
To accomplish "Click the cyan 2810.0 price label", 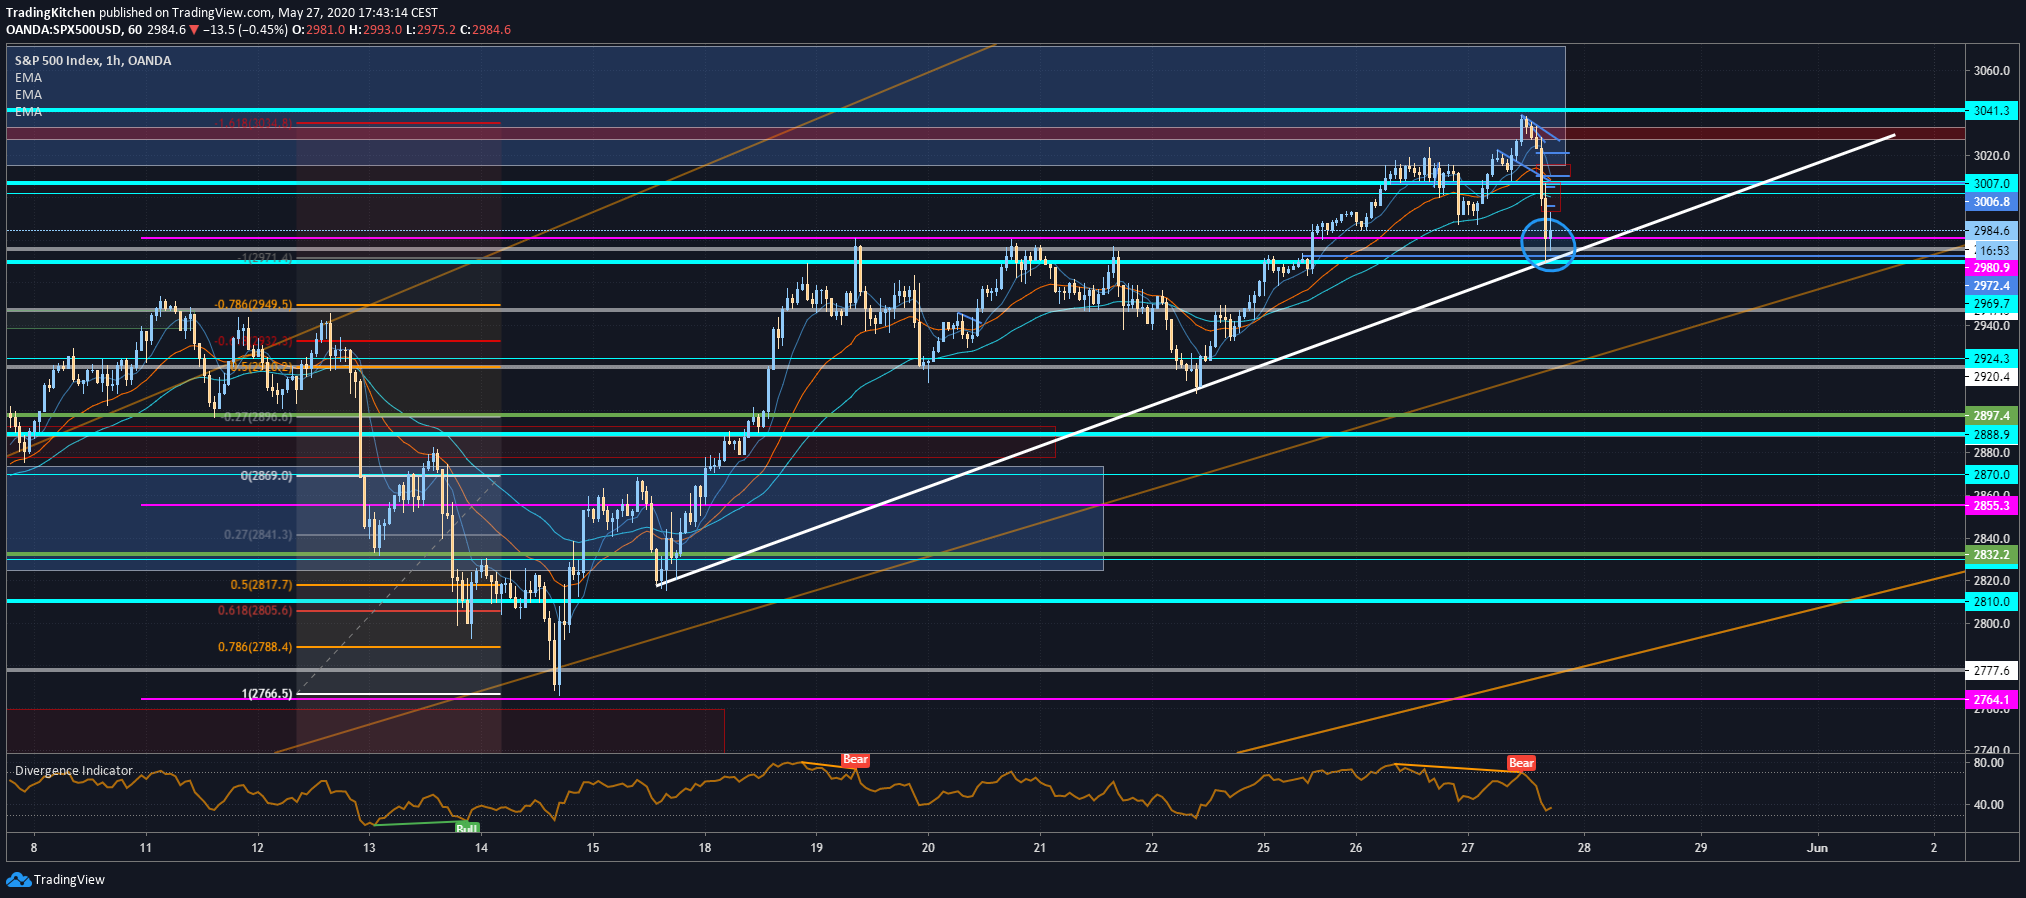I will click(x=1991, y=602).
